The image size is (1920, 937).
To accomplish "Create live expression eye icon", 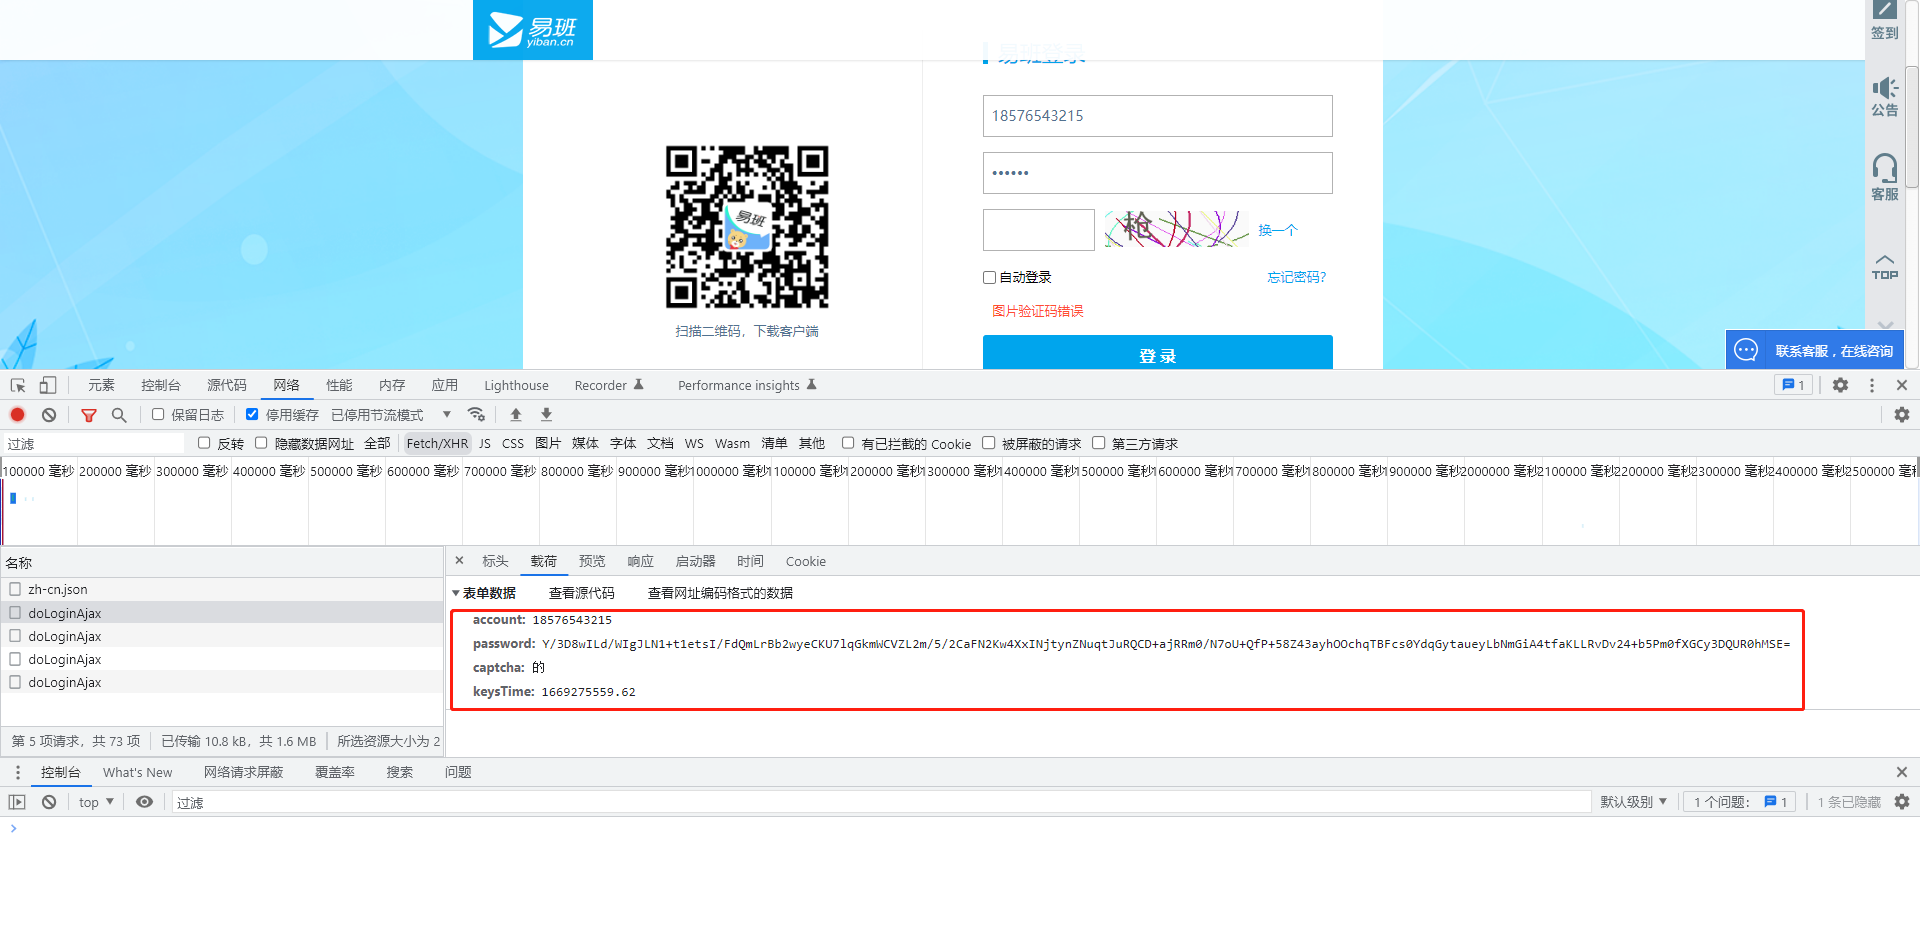I will (144, 802).
